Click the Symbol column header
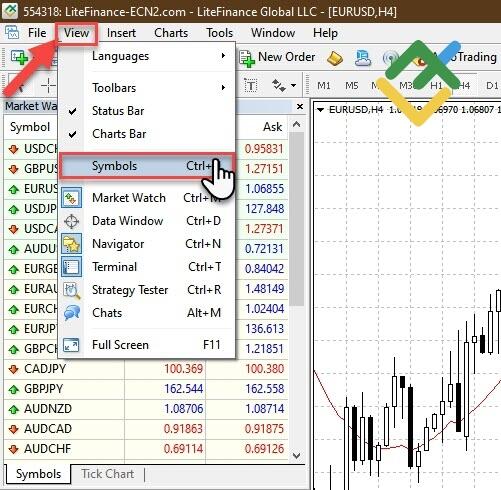The image size is (501, 490). [30, 127]
